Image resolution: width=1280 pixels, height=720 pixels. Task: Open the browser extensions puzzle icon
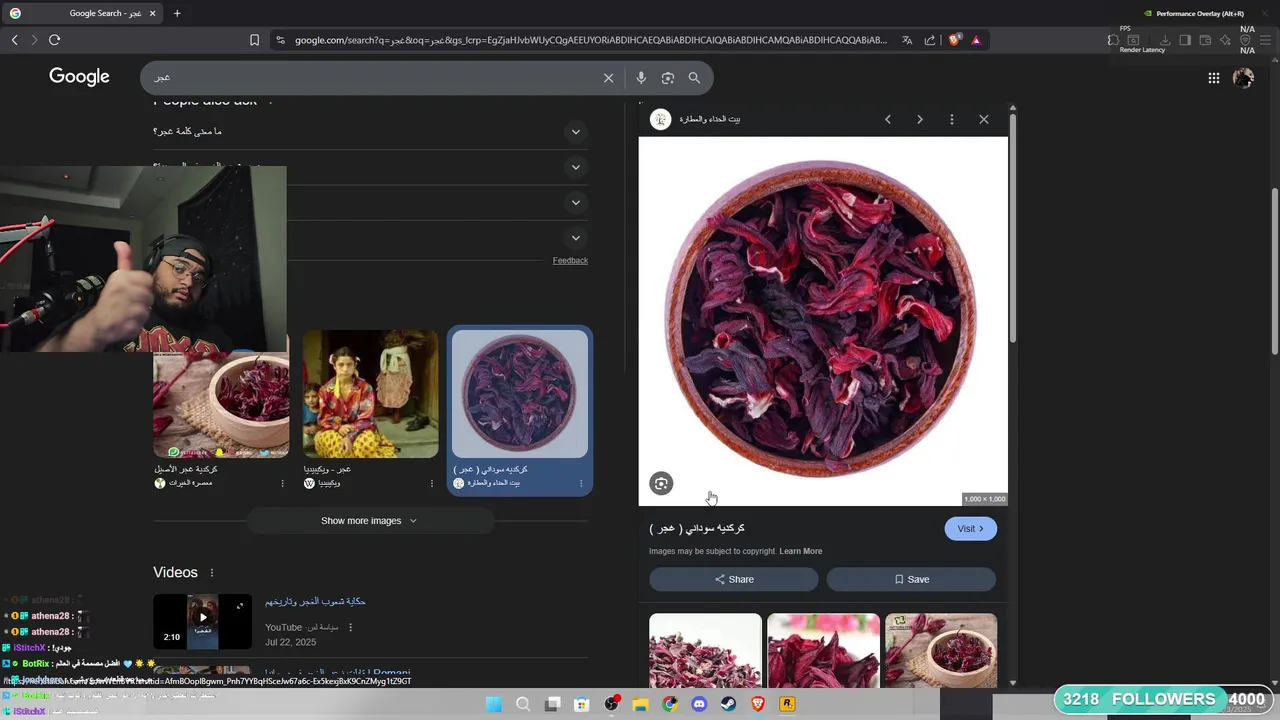(x=1113, y=40)
